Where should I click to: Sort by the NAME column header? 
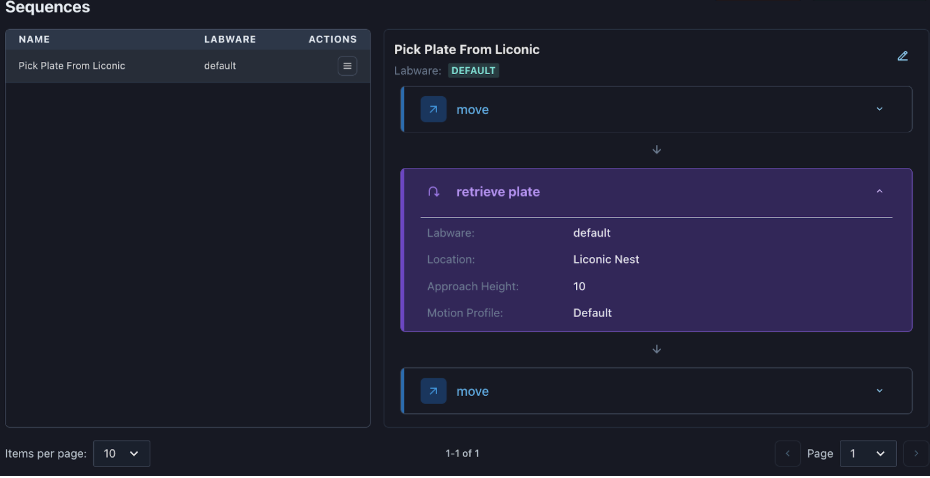(34, 40)
